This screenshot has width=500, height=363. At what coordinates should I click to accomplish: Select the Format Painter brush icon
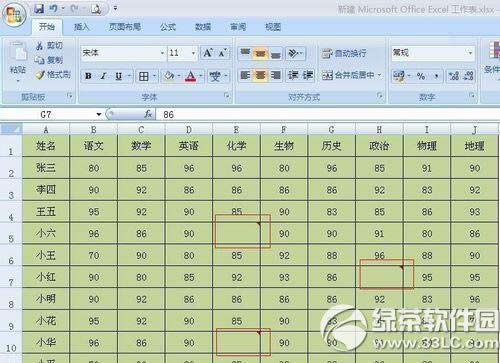(40, 75)
